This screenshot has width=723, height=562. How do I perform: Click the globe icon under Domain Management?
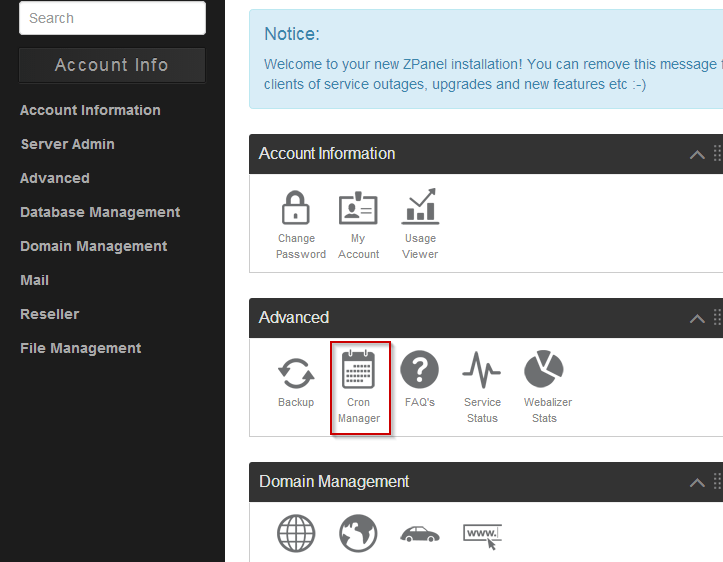point(296,534)
